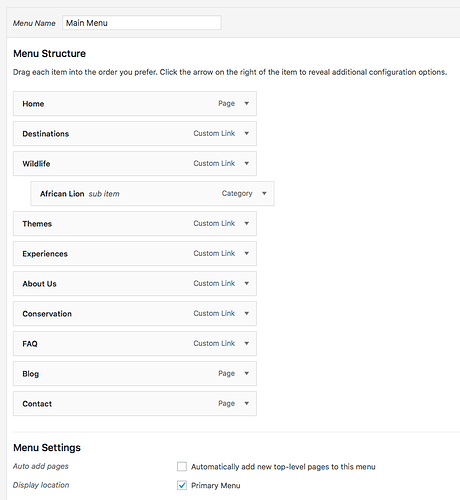460x500 pixels.
Task: Expand the About Us arrow
Action: click(247, 283)
